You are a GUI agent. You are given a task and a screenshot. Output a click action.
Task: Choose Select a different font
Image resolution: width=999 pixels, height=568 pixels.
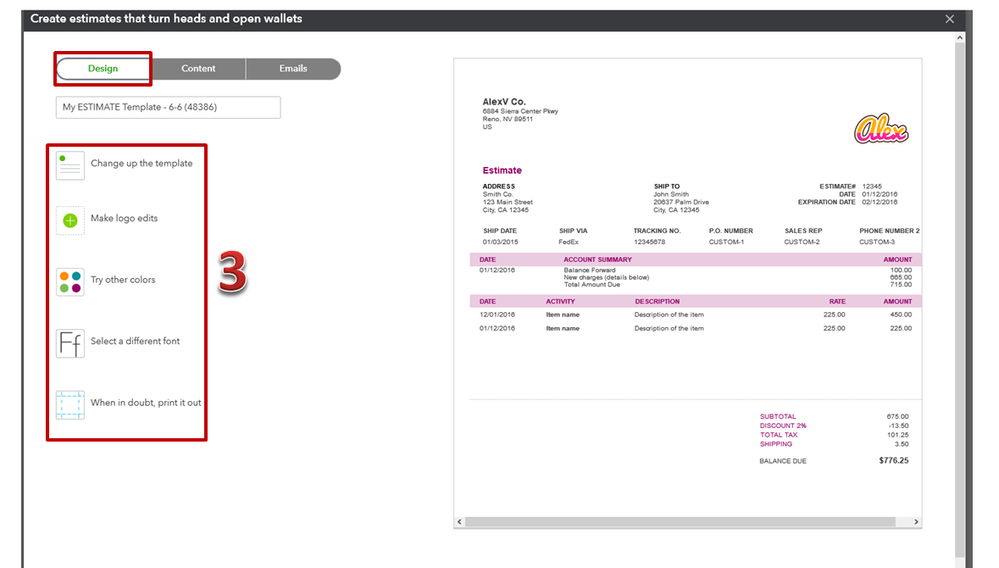coord(135,341)
